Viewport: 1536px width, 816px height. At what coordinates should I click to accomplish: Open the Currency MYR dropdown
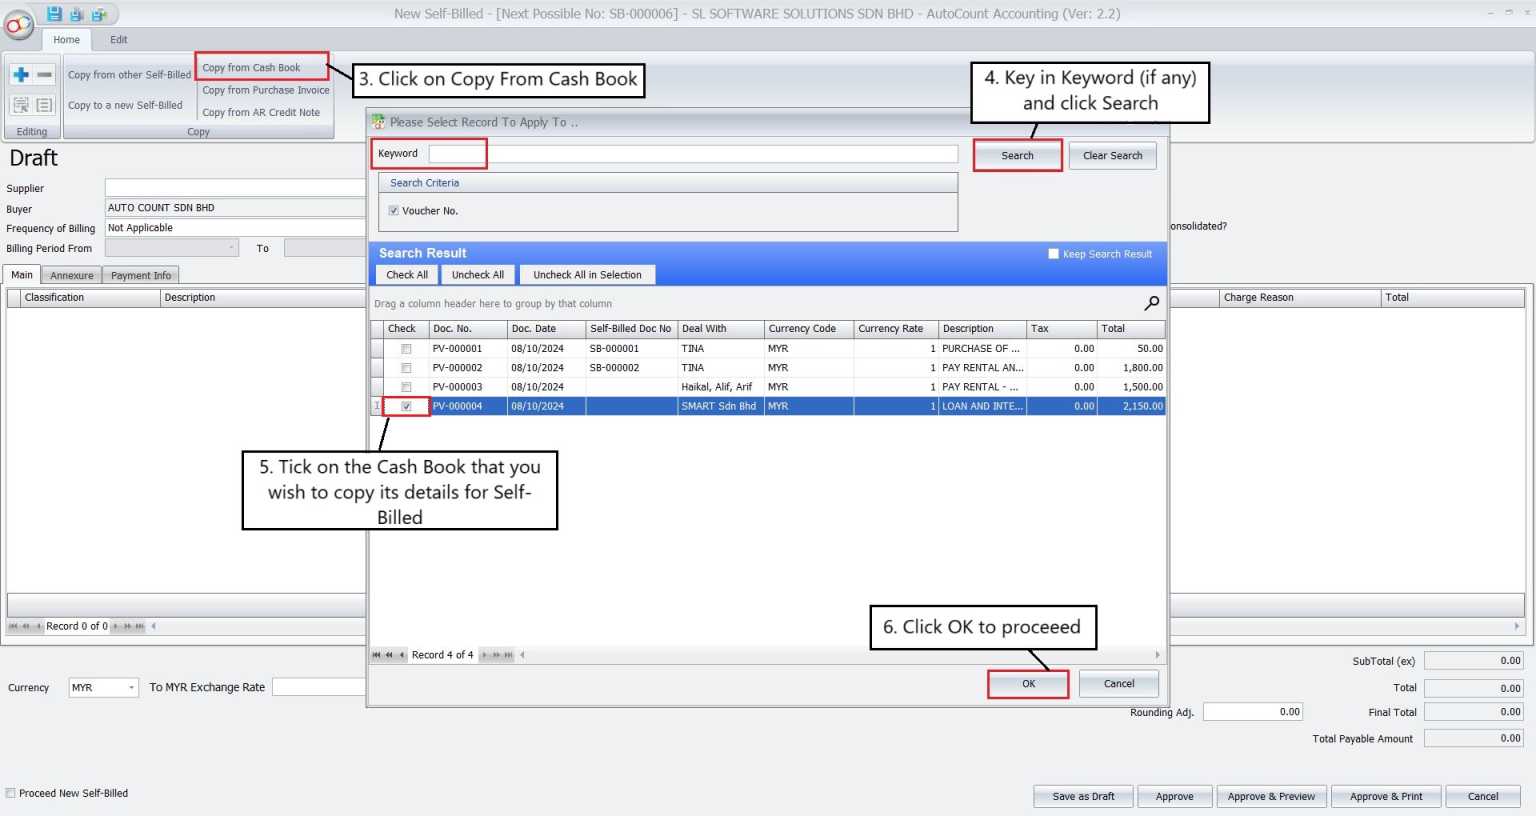pos(131,688)
